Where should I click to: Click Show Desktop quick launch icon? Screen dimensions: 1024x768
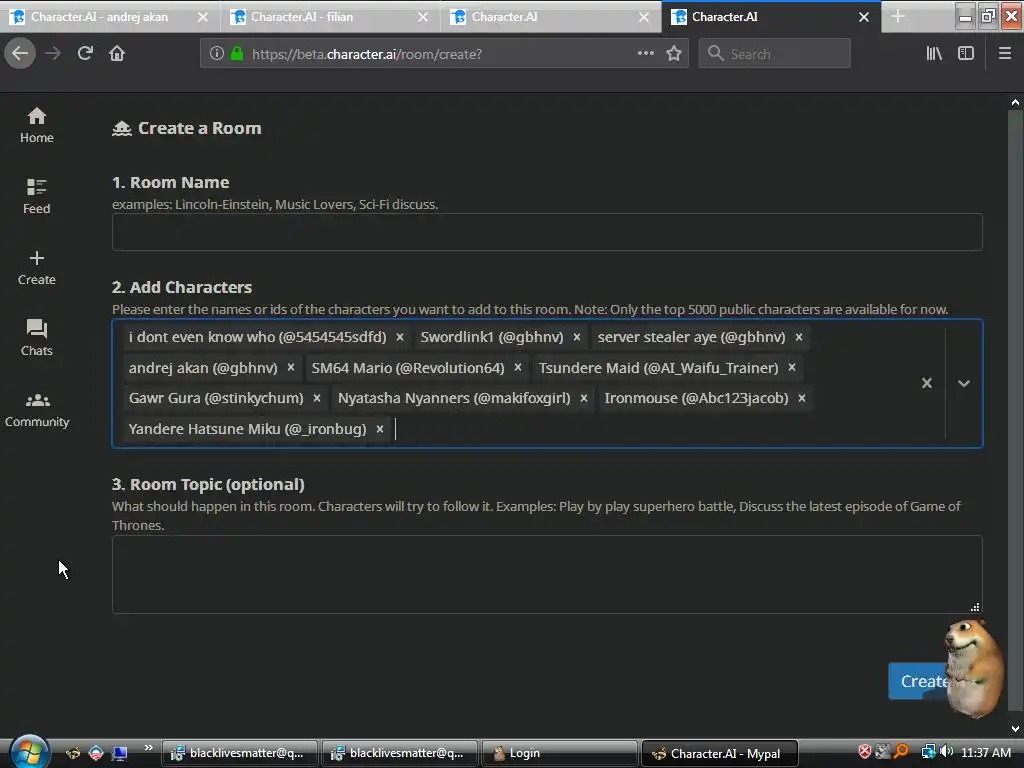[x=120, y=753]
